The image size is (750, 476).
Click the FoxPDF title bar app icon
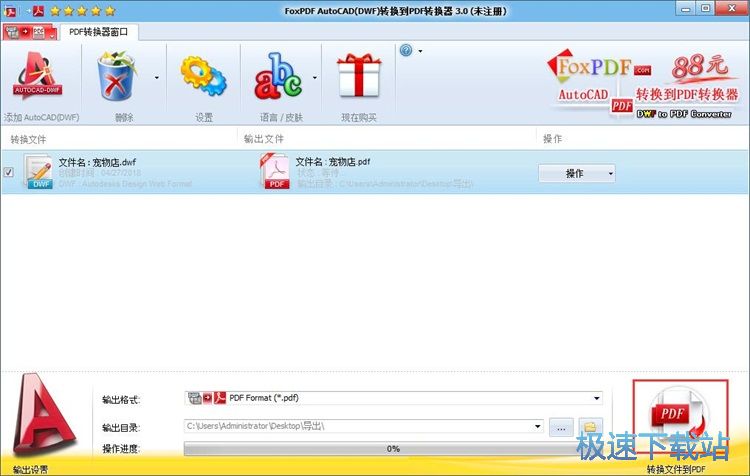(x=10, y=11)
